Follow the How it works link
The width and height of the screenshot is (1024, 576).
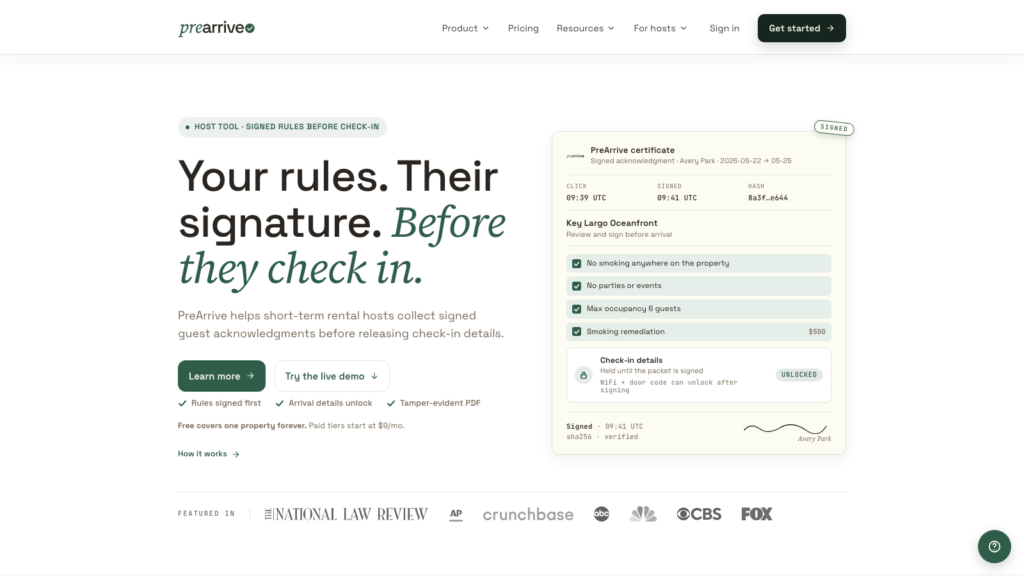[x=208, y=454]
